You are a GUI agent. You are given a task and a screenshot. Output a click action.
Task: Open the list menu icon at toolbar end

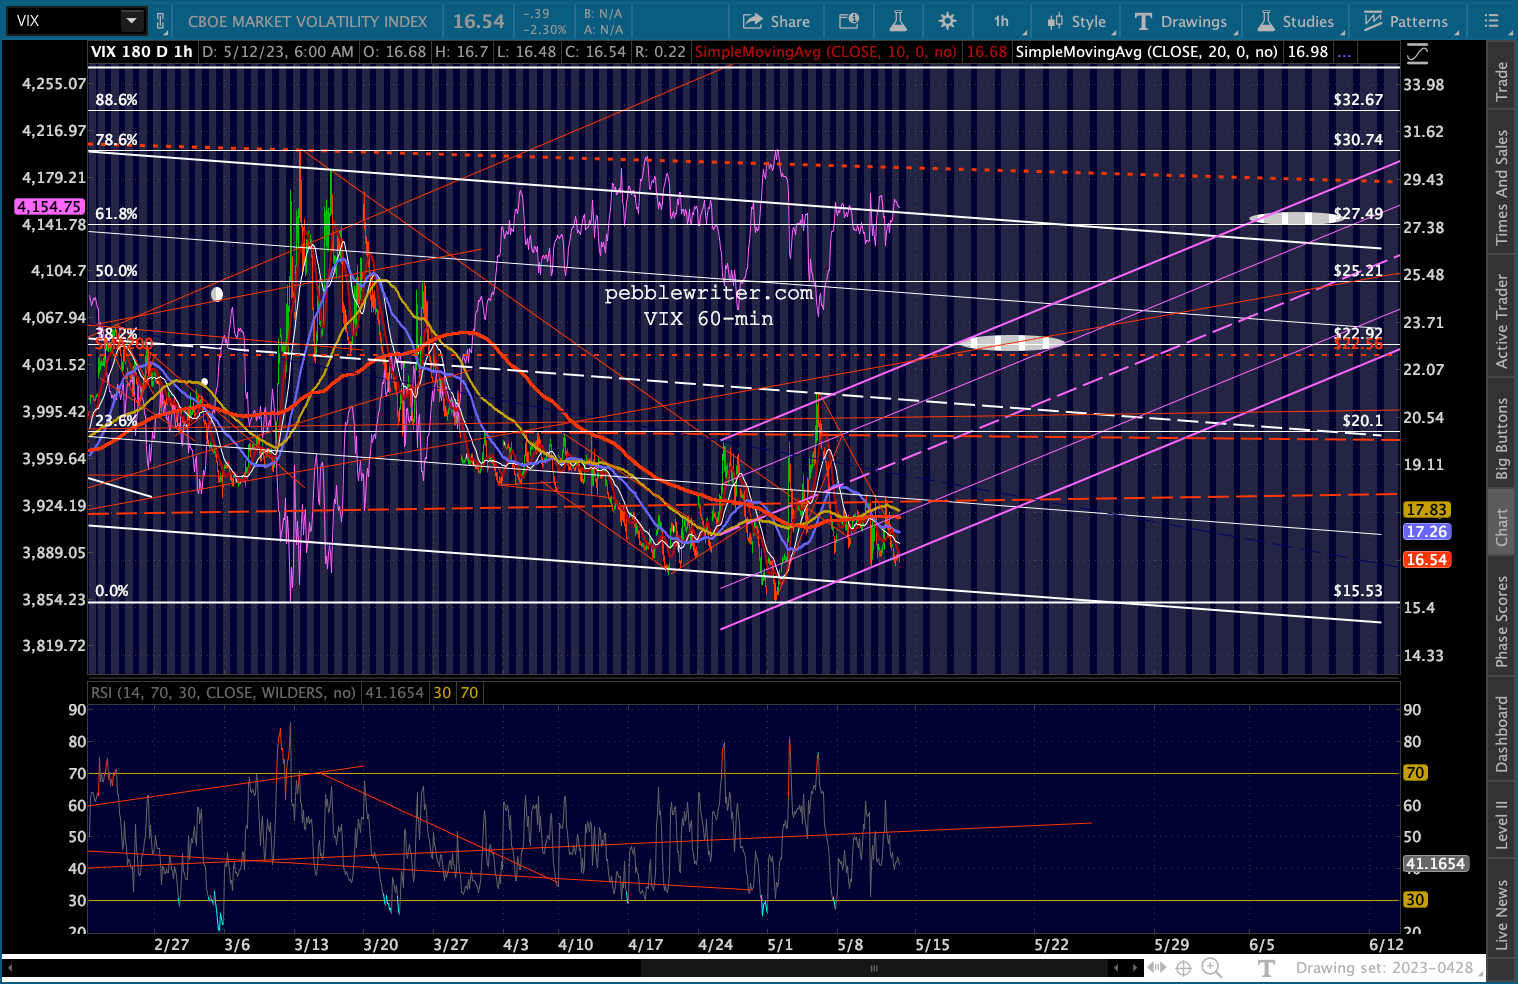(x=1492, y=21)
